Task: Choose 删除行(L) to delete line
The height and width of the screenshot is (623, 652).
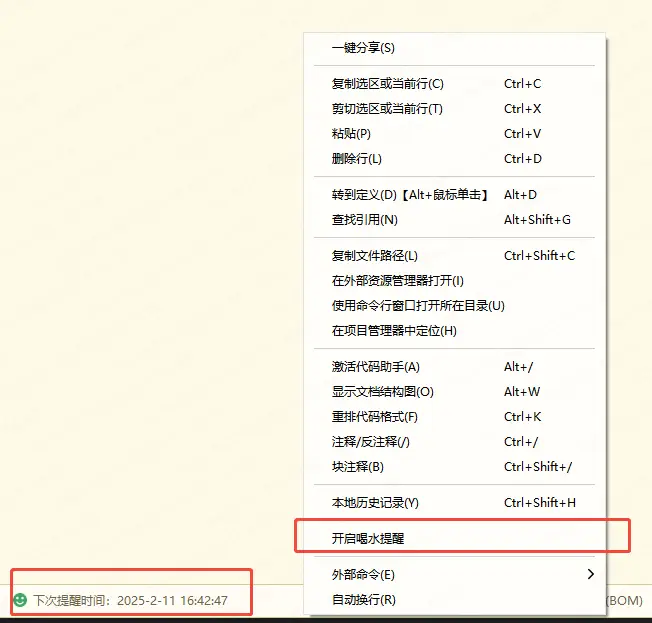Action: [x=357, y=159]
